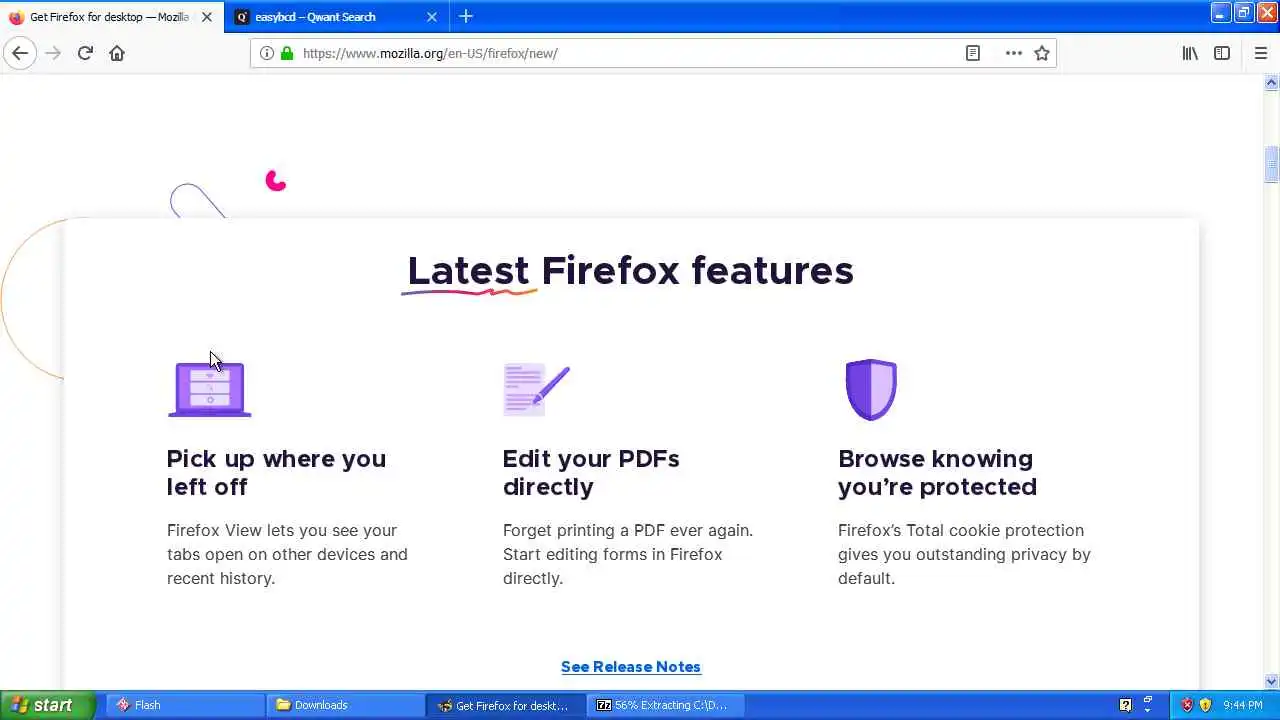
Task: Show site information via the info icon
Action: click(267, 53)
